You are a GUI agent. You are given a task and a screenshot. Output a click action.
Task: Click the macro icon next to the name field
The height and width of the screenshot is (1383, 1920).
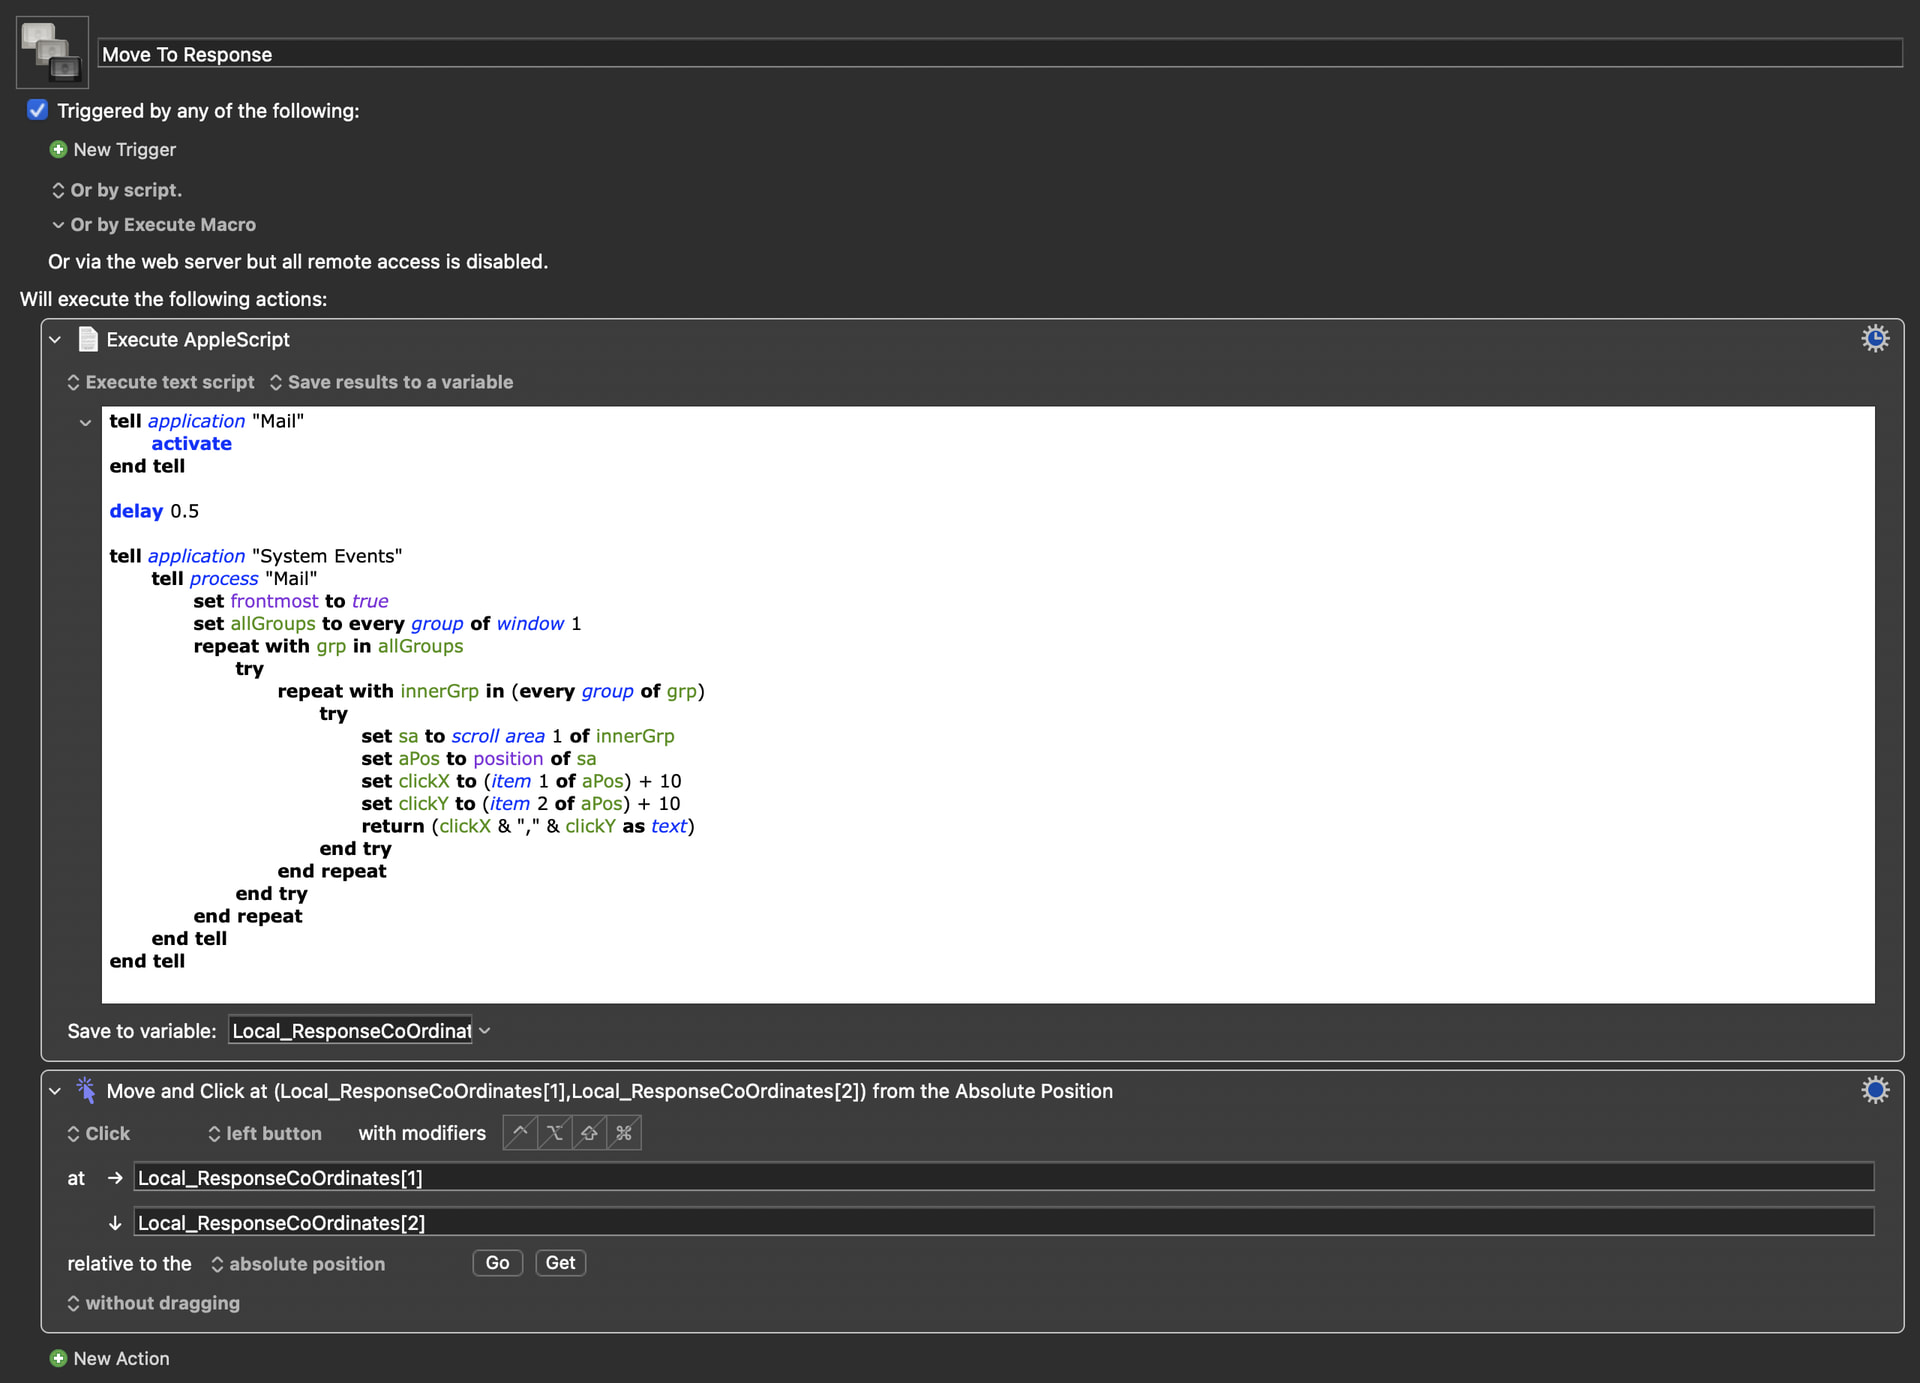tap(52, 52)
